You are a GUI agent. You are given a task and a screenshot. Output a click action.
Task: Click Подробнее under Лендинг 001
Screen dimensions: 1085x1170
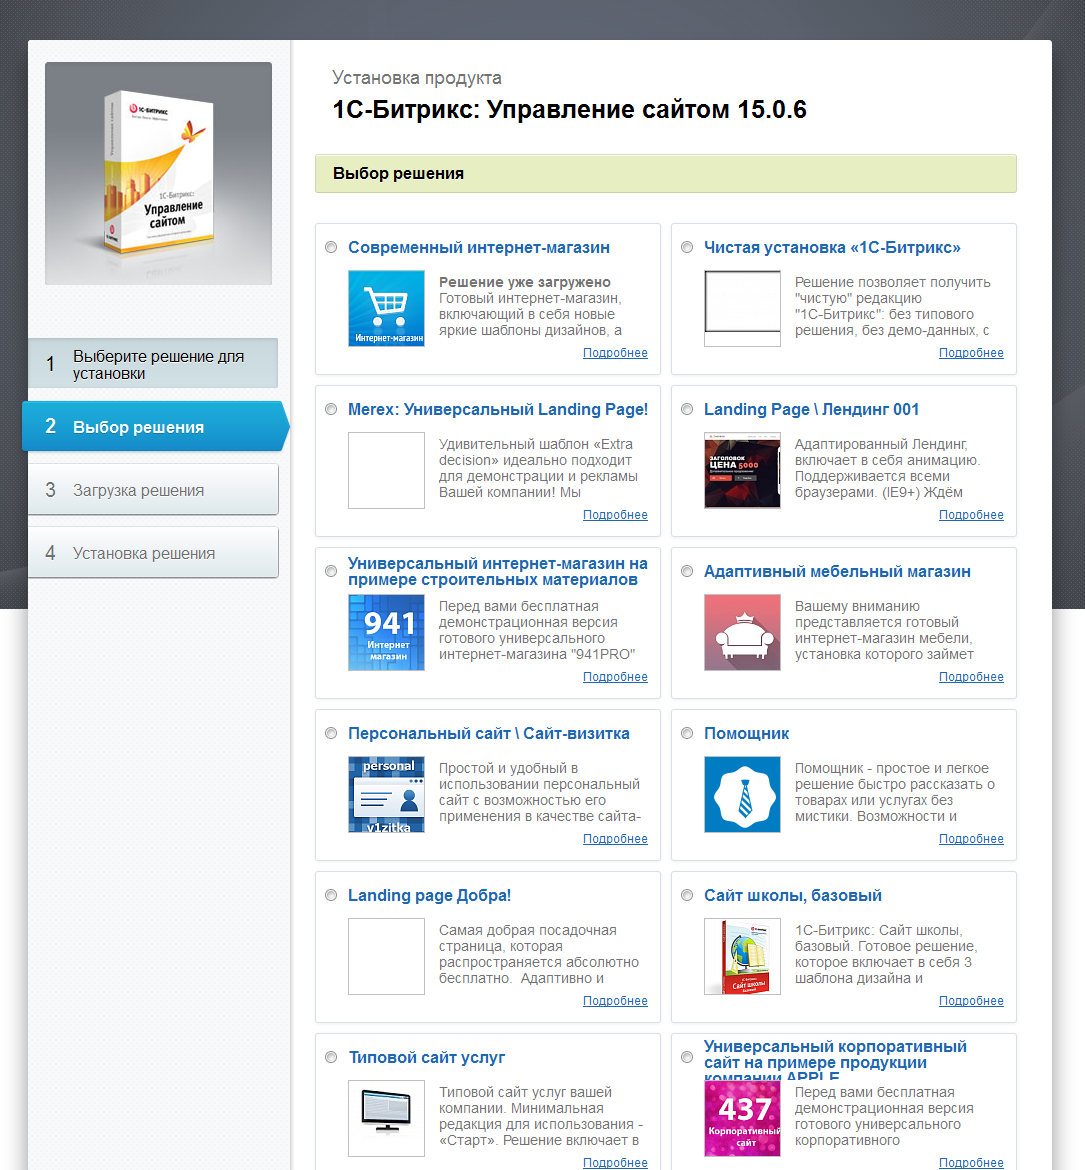pos(971,515)
